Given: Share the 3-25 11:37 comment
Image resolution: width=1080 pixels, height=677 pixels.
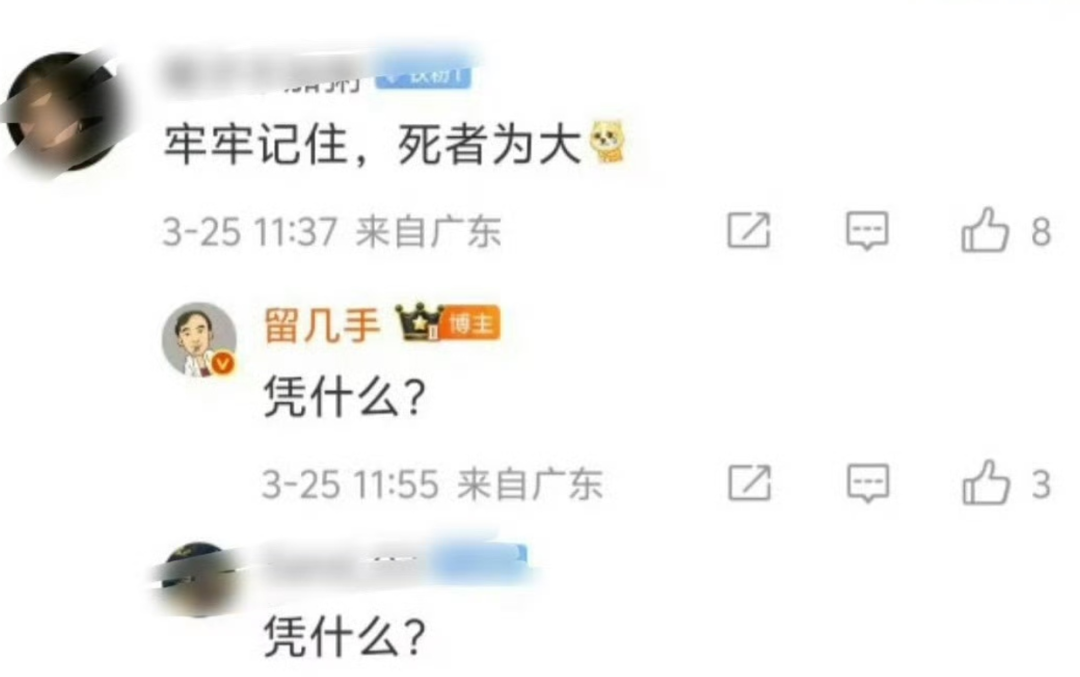Looking at the screenshot, I should [749, 231].
